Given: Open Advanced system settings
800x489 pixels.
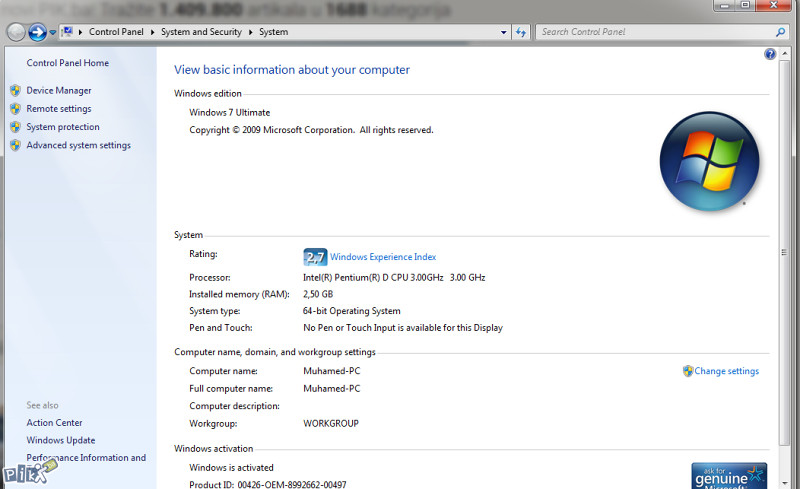Looking at the screenshot, I should (79, 145).
